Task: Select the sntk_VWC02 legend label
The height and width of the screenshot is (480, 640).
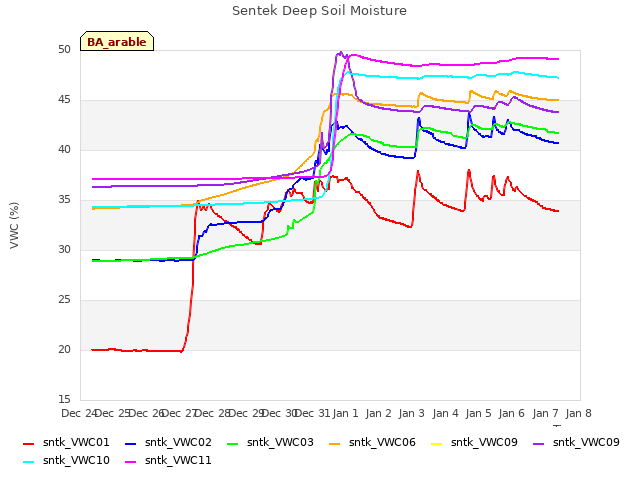Action: tap(178, 442)
